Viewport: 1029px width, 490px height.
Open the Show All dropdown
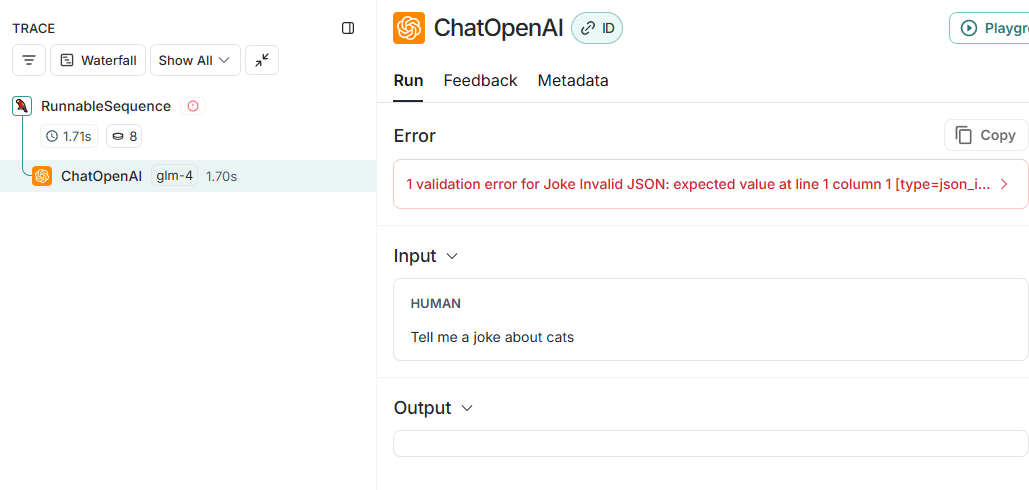(x=195, y=60)
